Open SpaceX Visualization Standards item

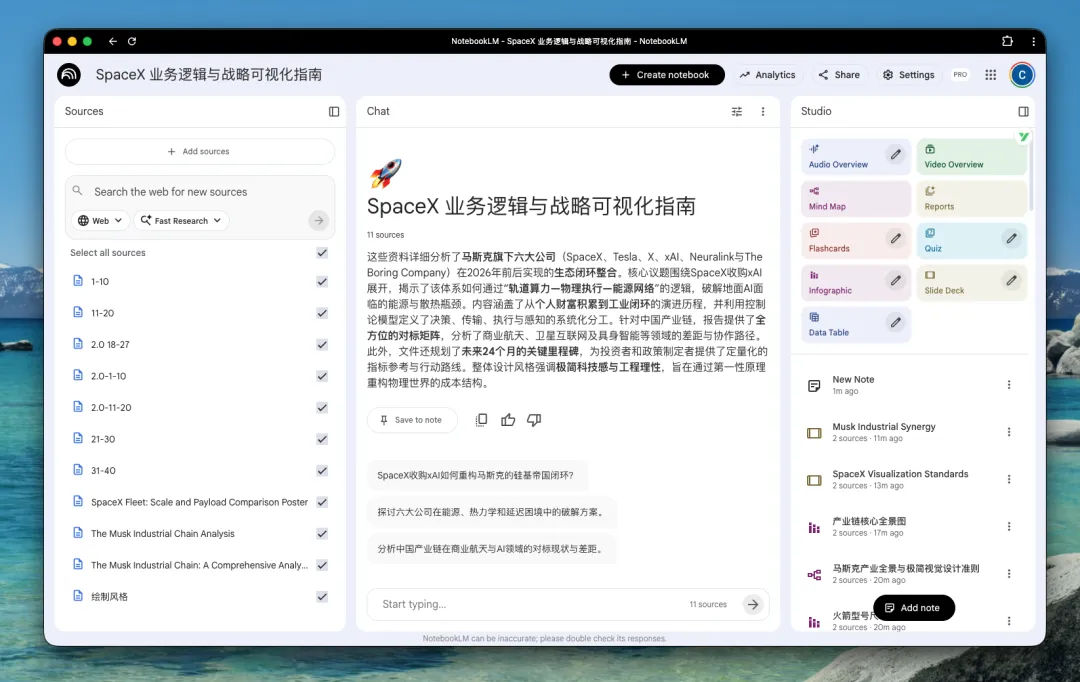[900, 479]
